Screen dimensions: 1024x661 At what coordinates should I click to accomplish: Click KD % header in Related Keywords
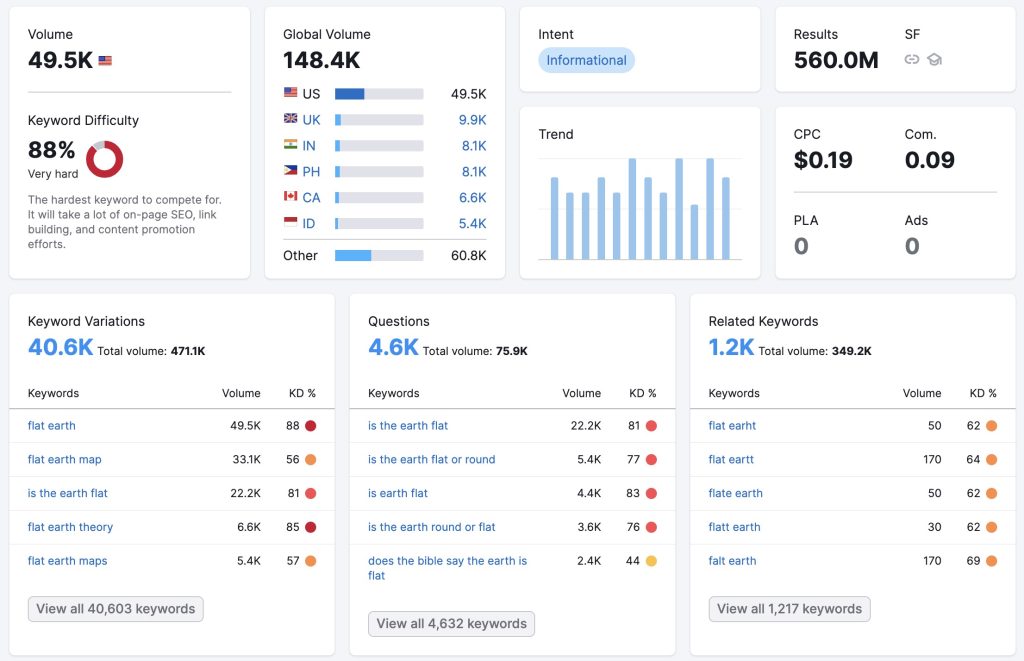tap(983, 393)
